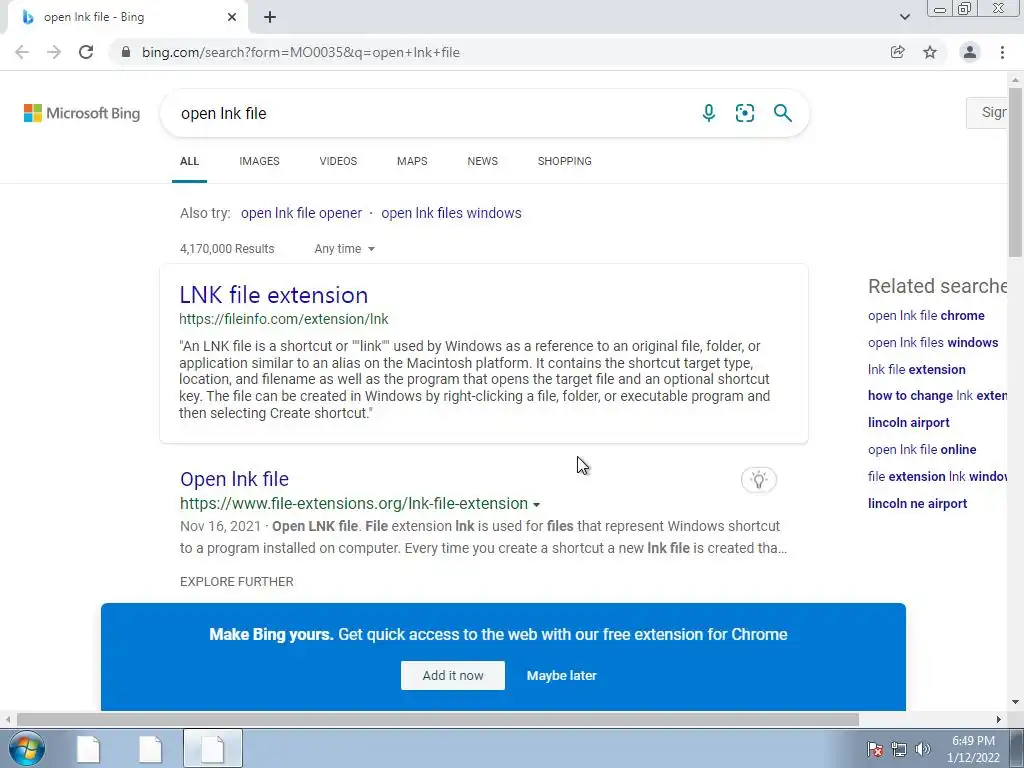Click Related searches 'open lnk files windows'
The height and width of the screenshot is (768, 1024).
point(933,342)
